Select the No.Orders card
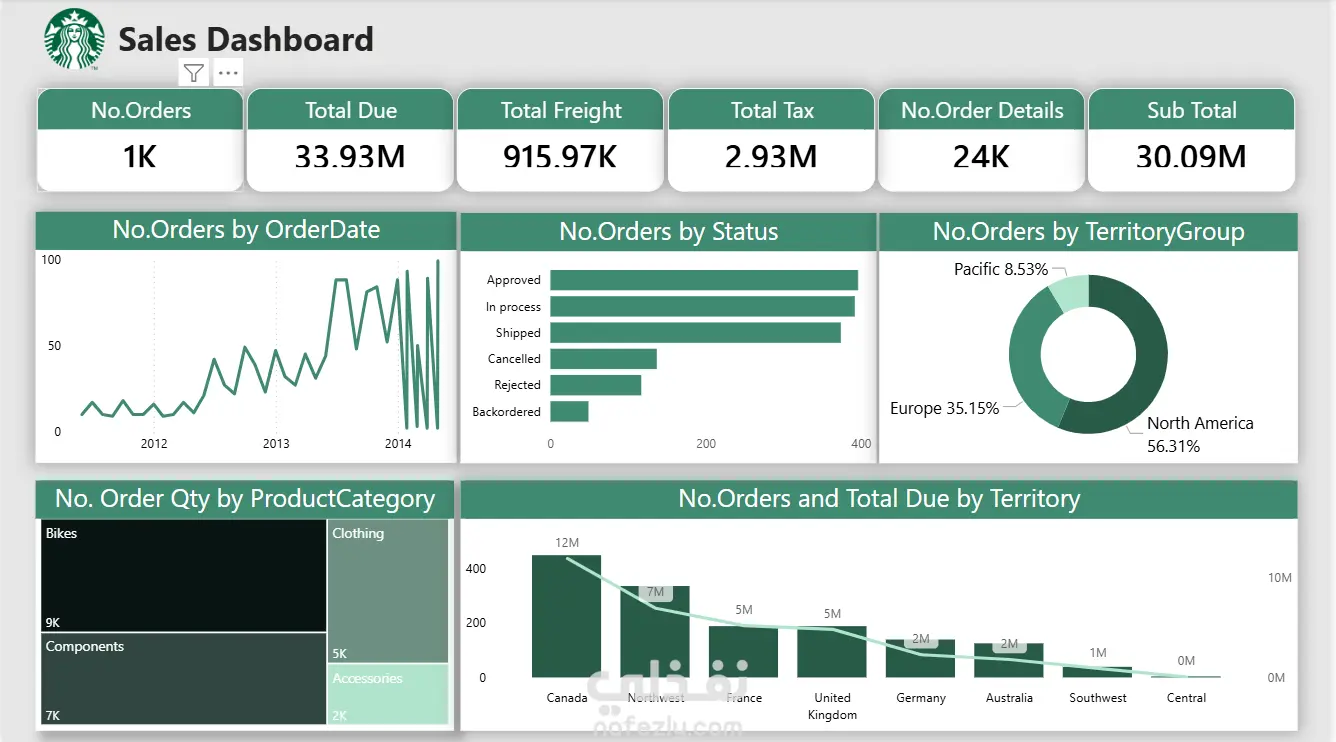Viewport: 1336px width, 742px height. (x=140, y=140)
